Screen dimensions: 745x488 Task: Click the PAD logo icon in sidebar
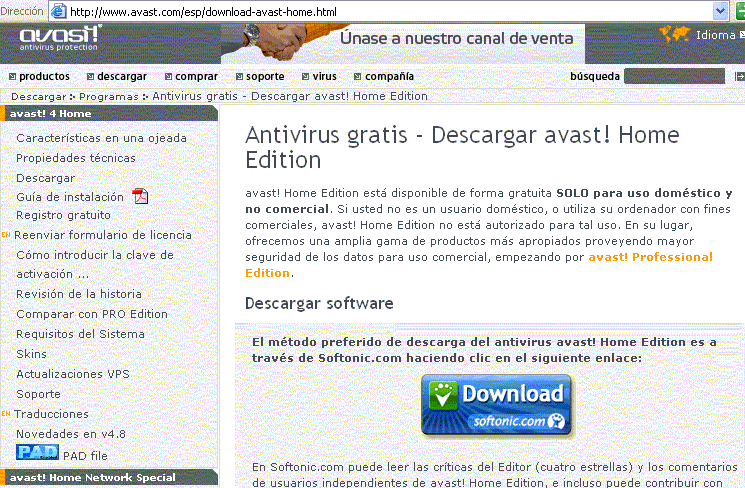(37, 452)
